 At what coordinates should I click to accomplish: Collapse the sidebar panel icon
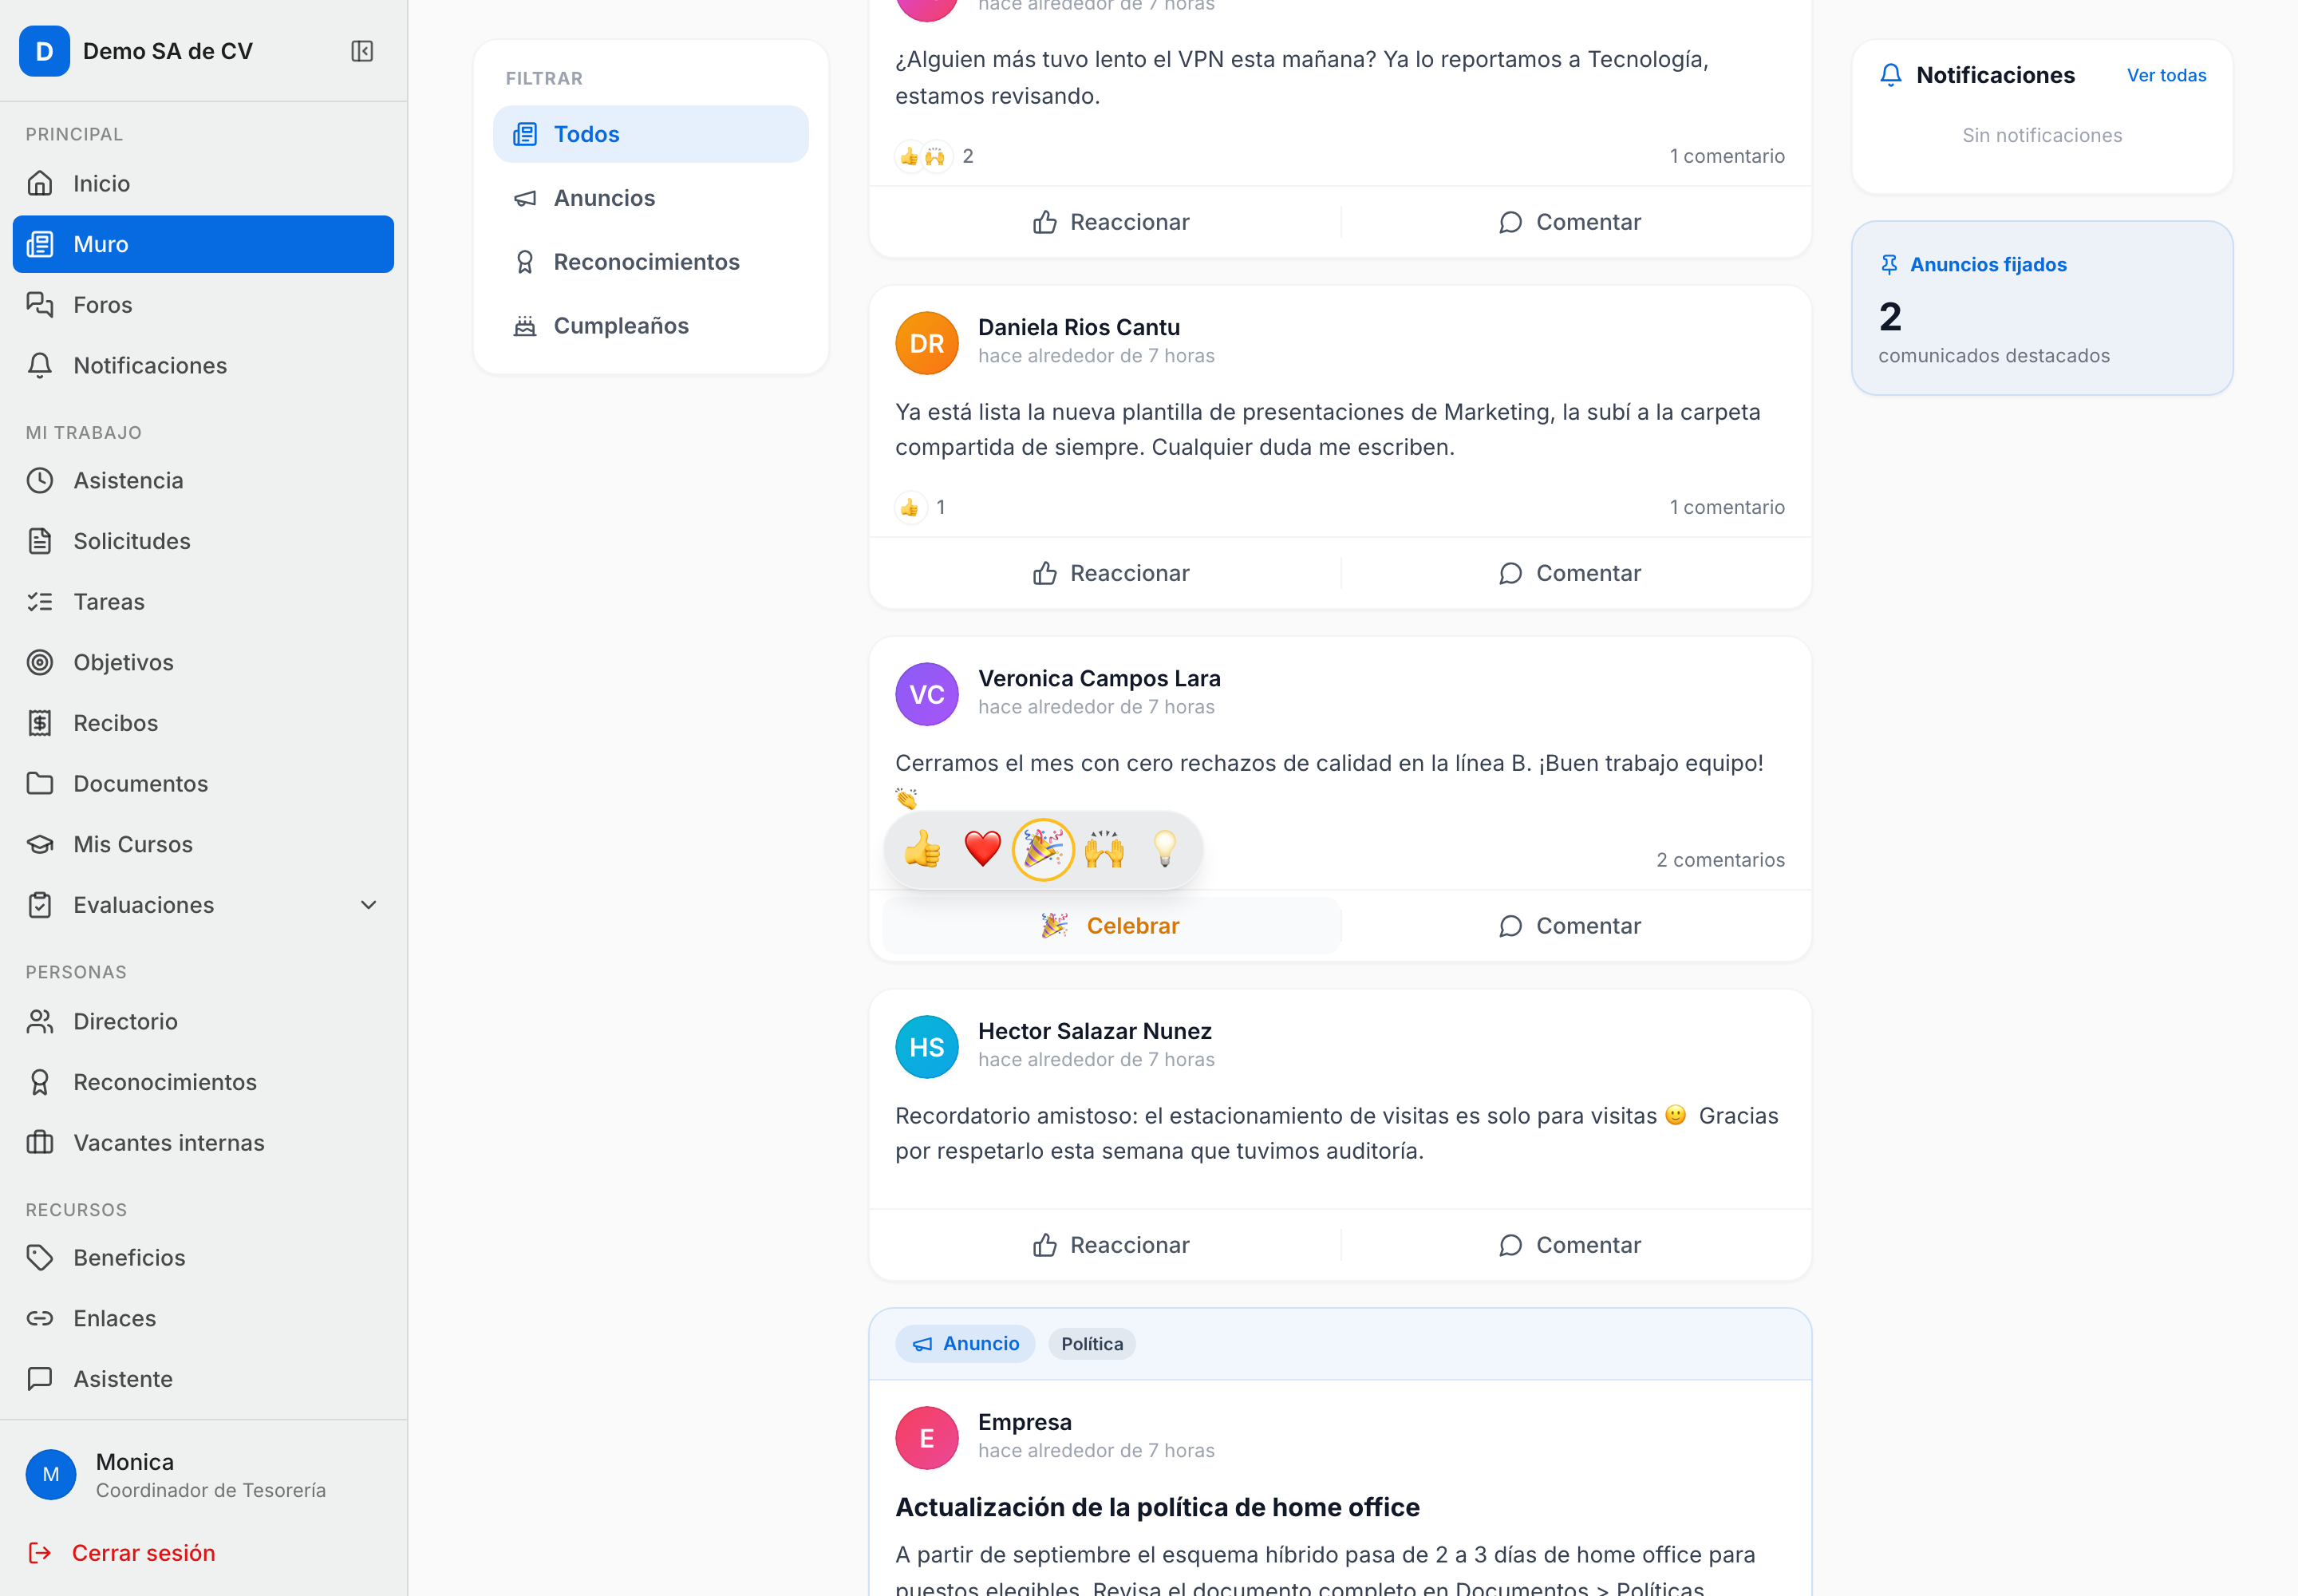click(x=362, y=51)
